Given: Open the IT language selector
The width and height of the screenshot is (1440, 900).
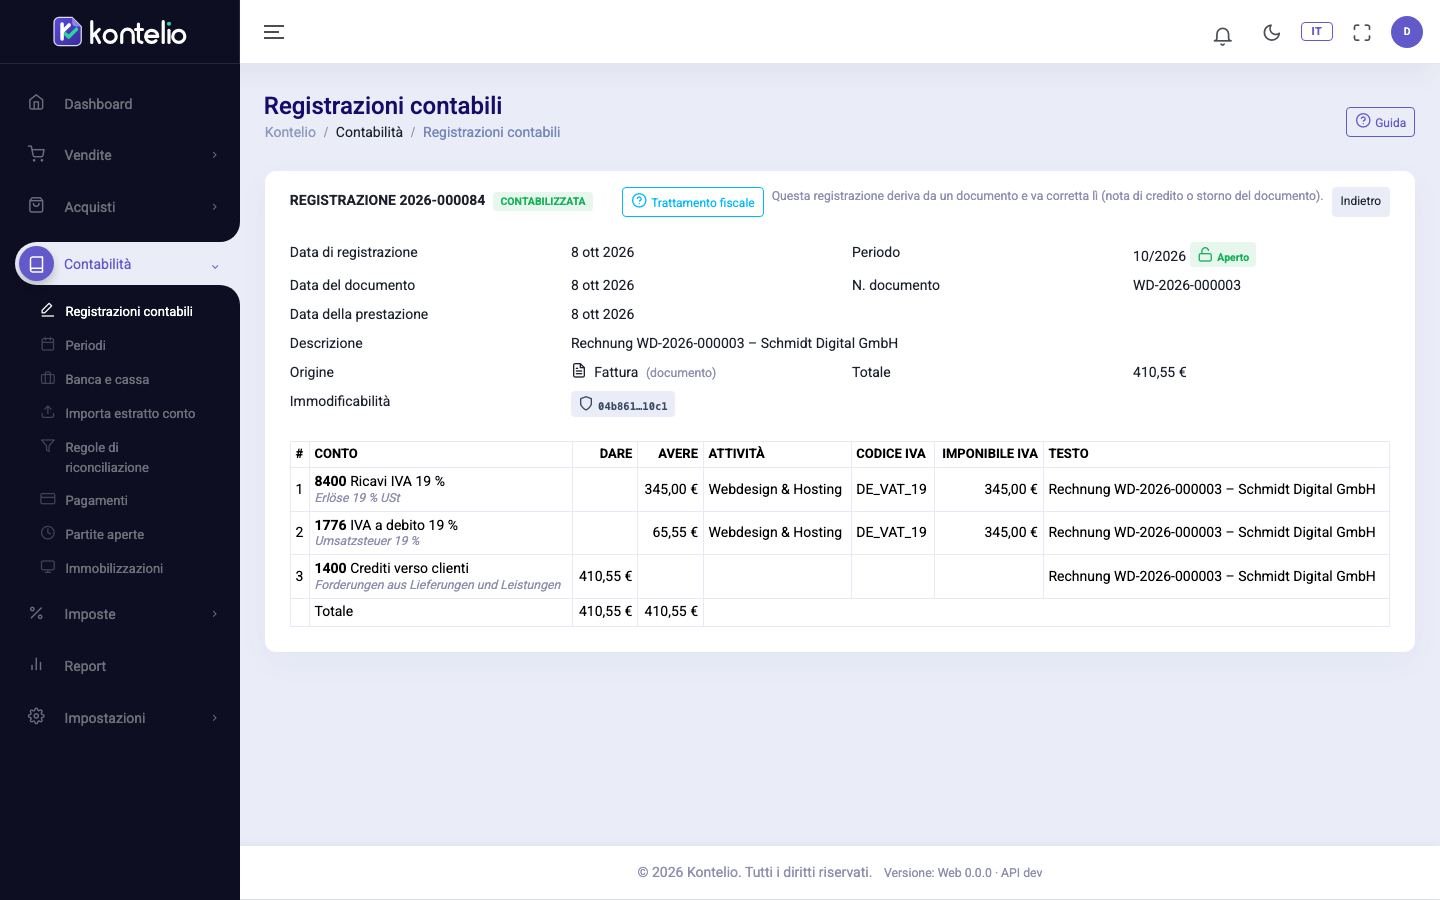Looking at the screenshot, I should 1317,31.
